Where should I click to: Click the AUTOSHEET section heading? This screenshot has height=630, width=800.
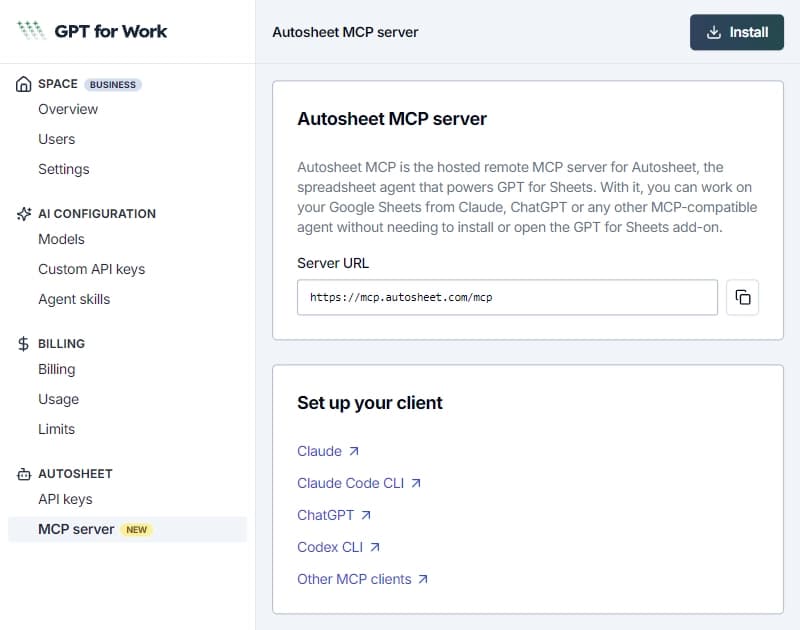(x=75, y=474)
